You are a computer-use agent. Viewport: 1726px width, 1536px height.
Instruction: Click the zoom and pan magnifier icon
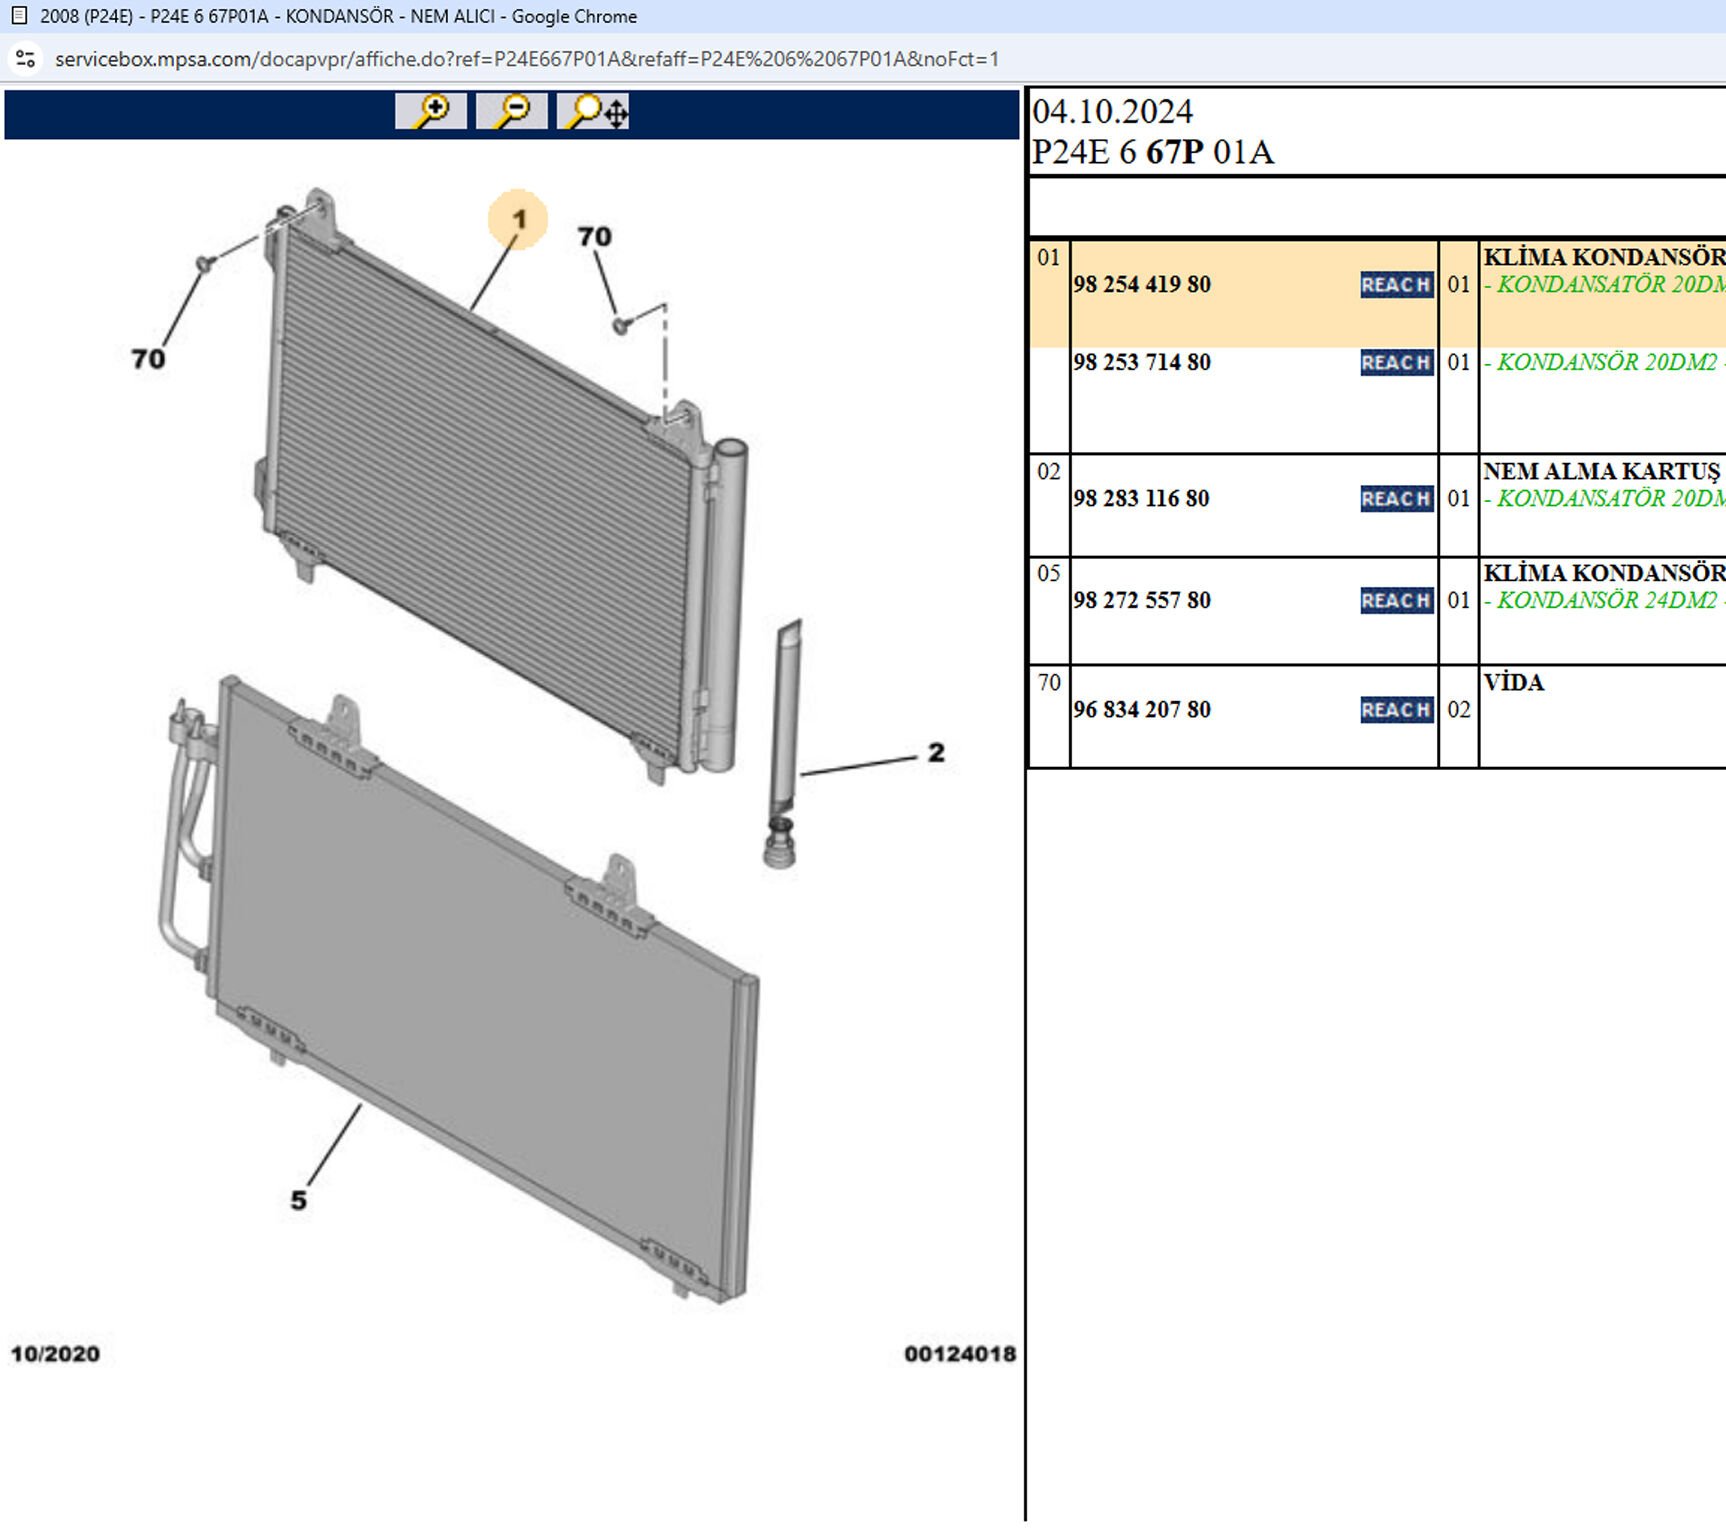594,111
